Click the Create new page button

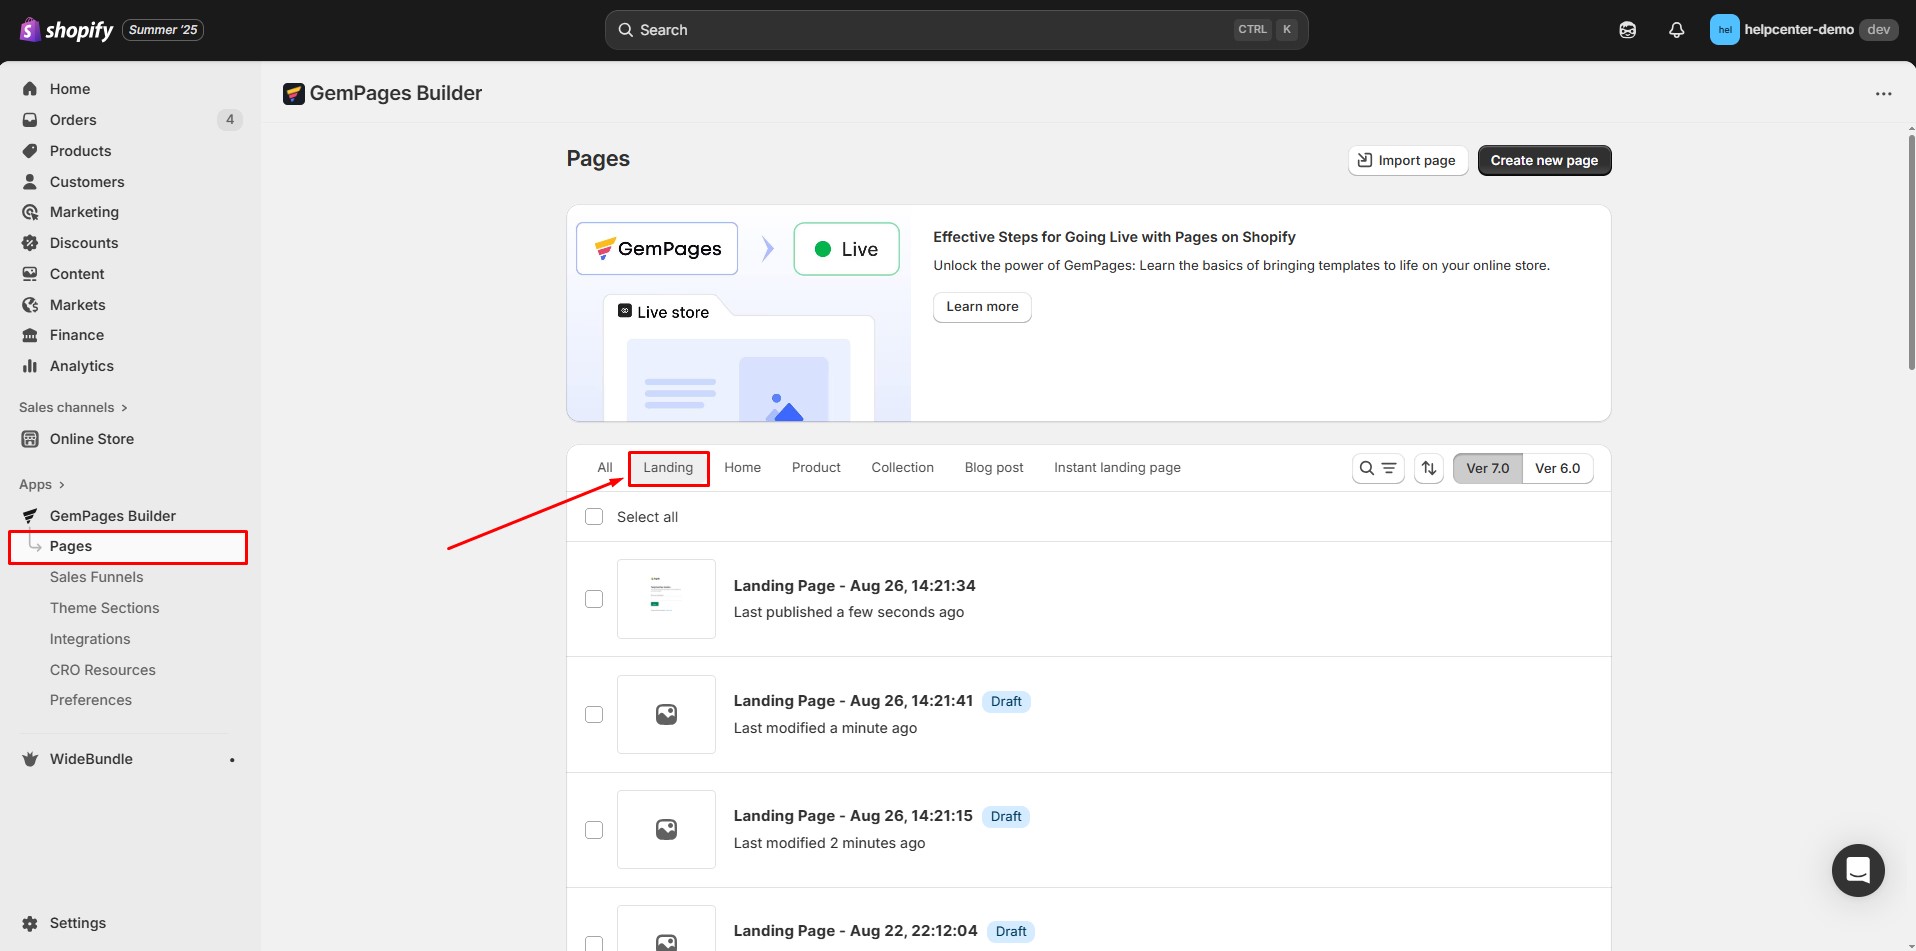pos(1543,160)
